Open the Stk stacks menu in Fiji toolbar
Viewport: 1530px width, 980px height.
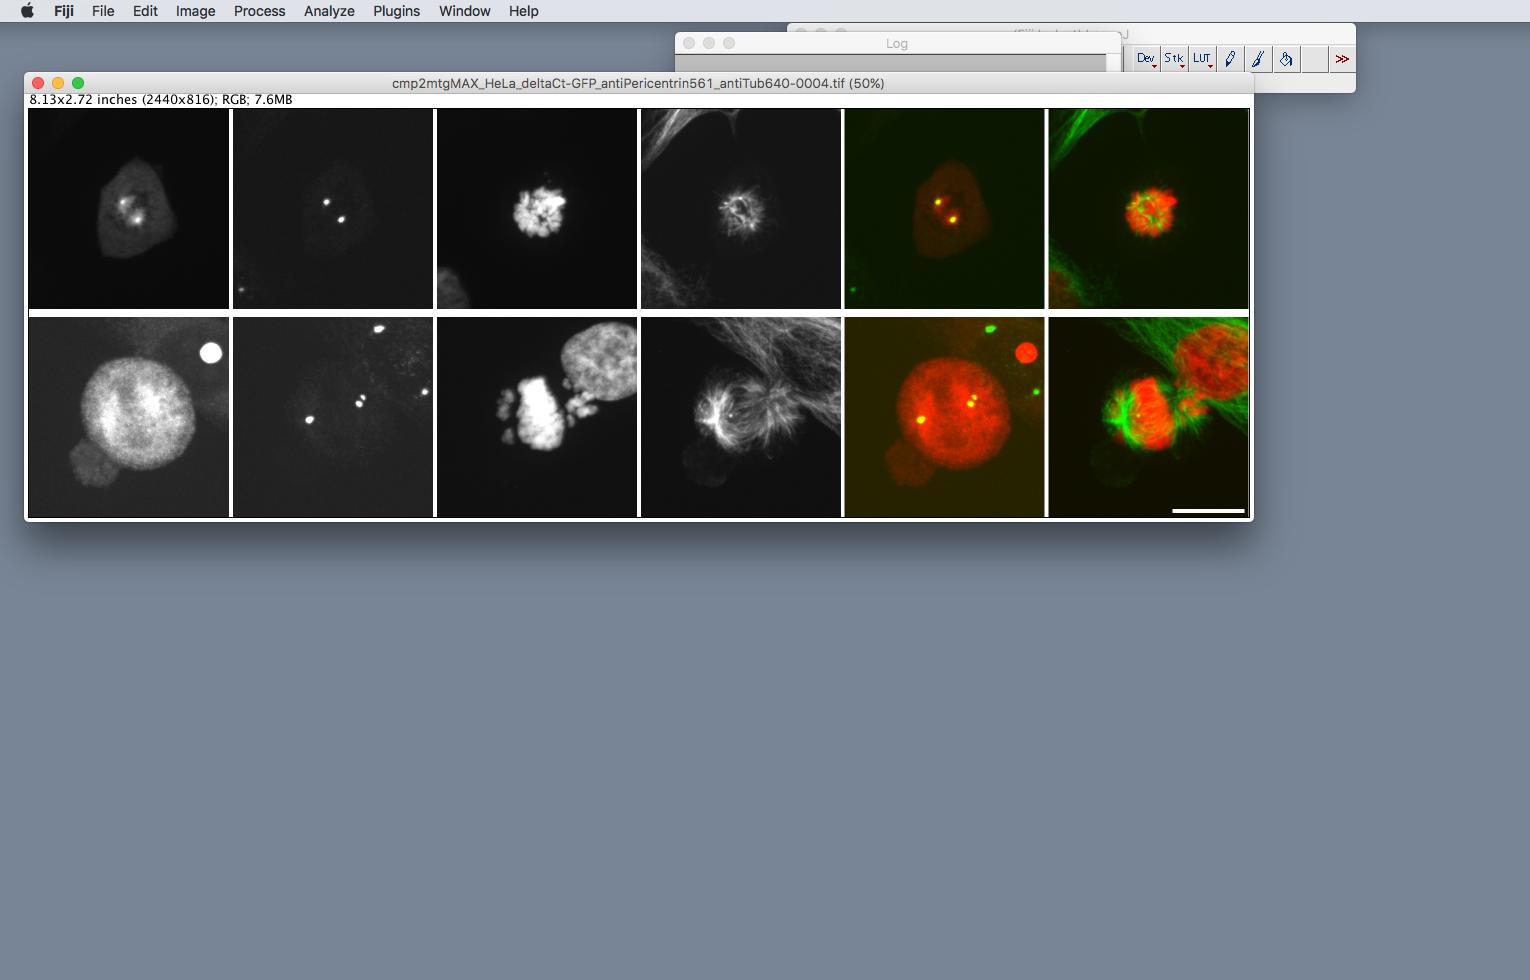click(x=1174, y=59)
